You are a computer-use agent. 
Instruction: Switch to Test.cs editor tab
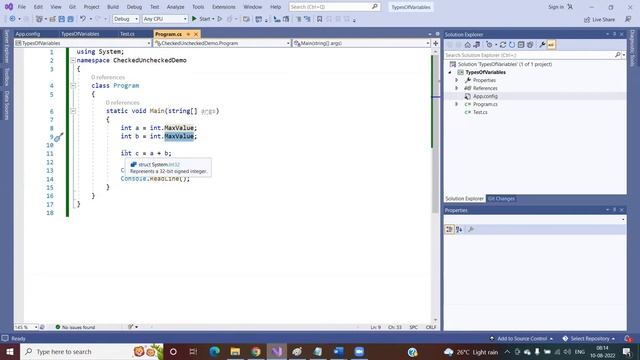click(127, 34)
